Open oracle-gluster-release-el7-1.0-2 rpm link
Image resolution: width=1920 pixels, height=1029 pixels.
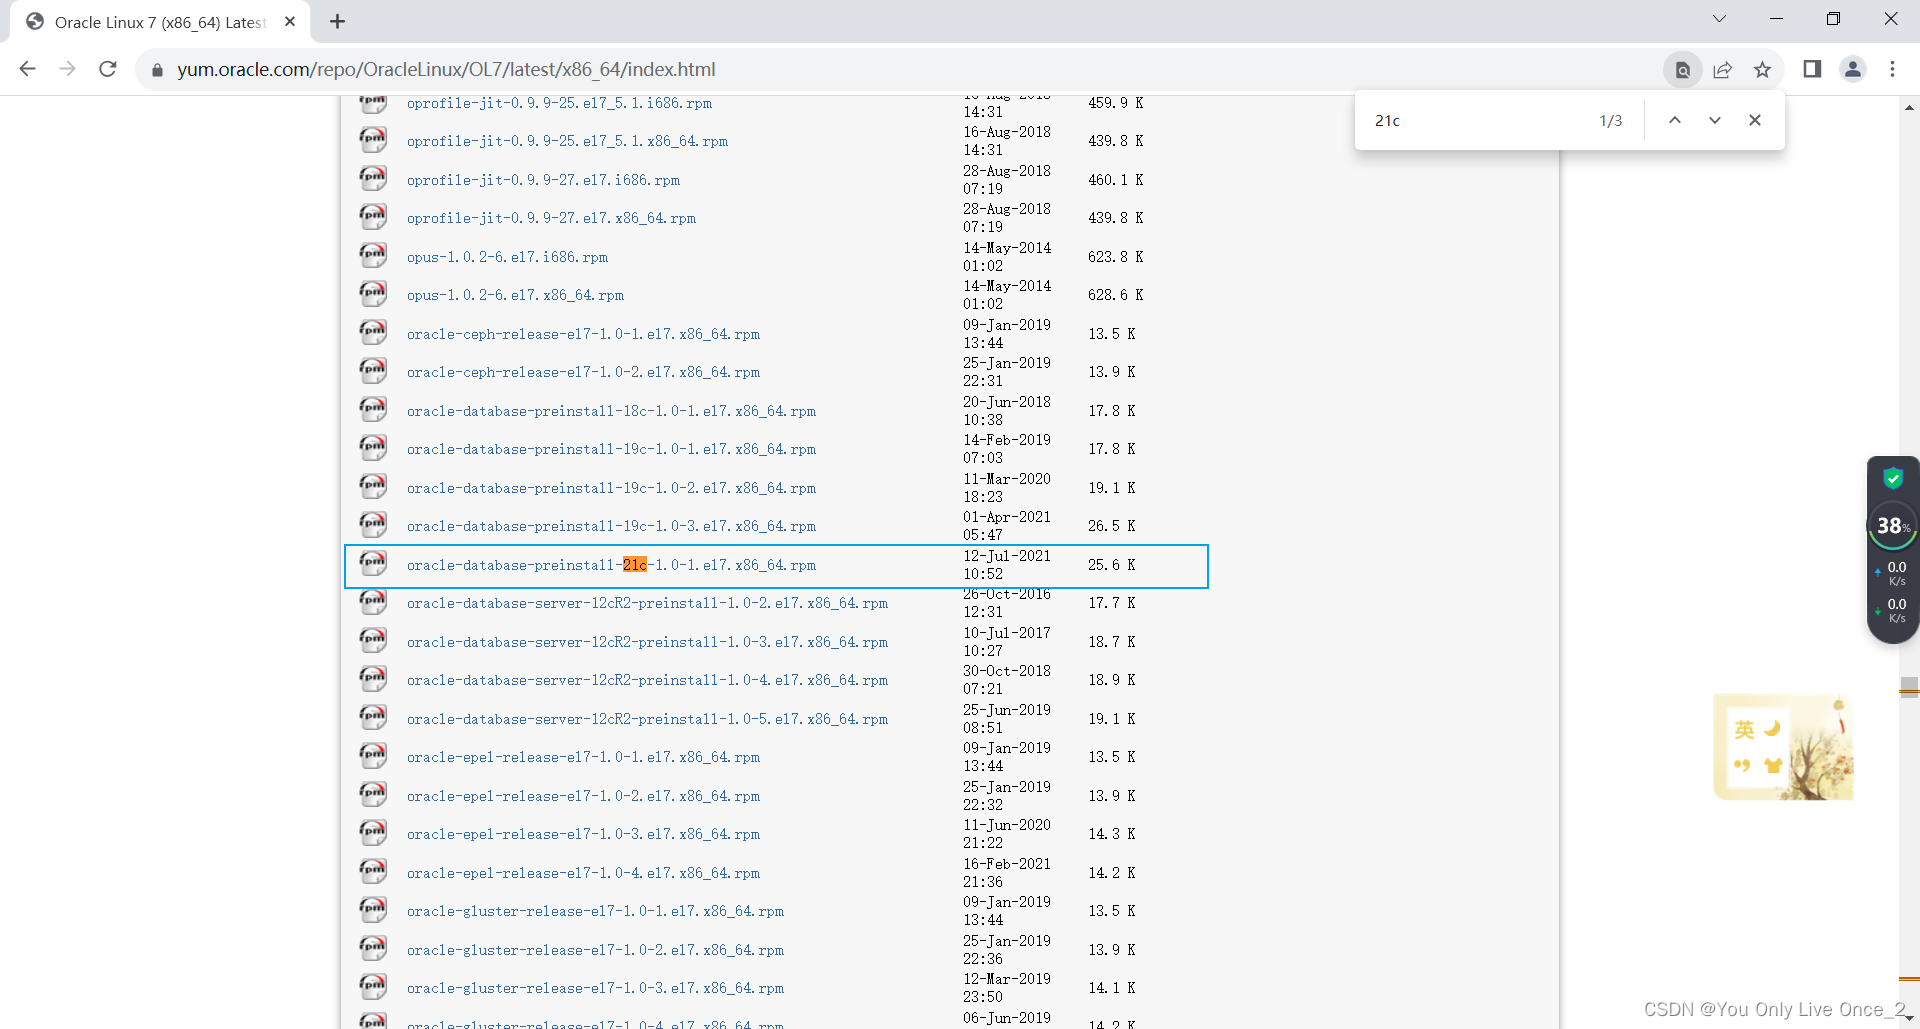click(x=595, y=951)
